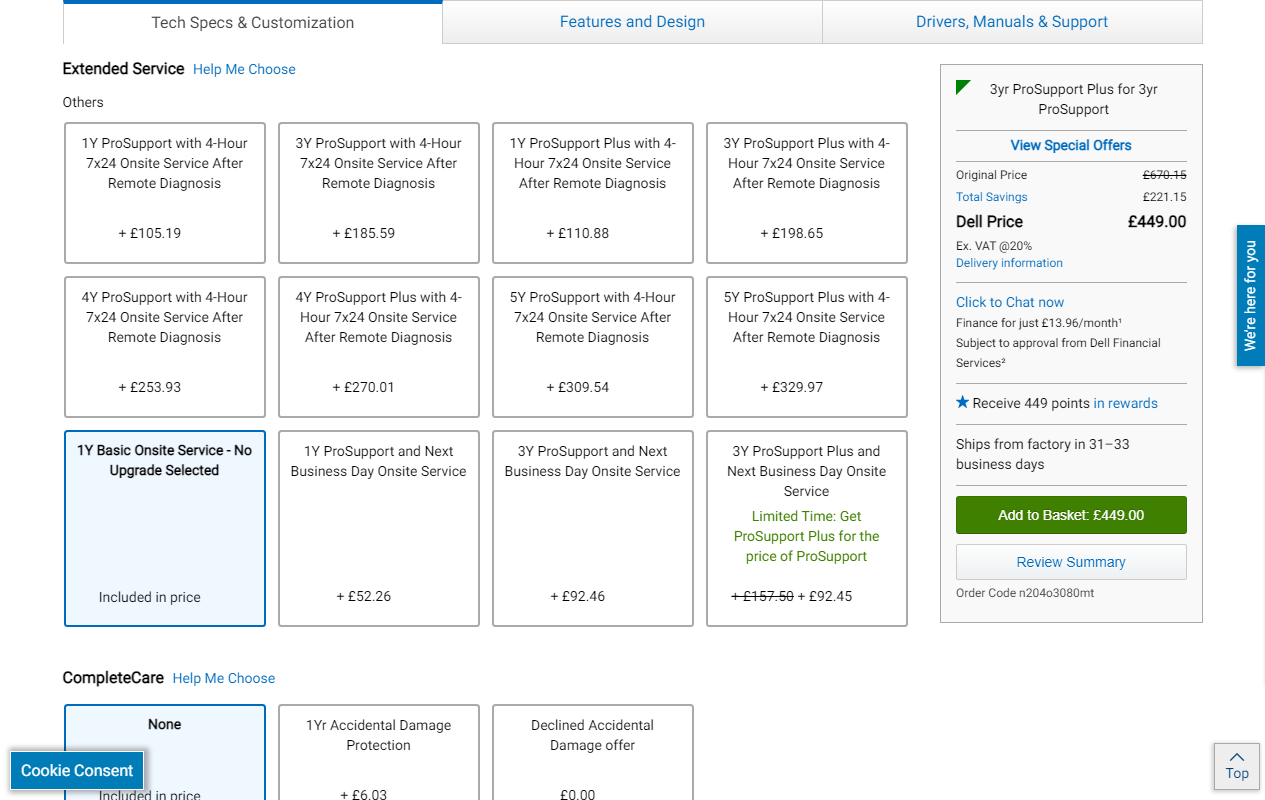1265x800 pixels.
Task: Click the rewards star icon
Action: [x=962, y=402]
